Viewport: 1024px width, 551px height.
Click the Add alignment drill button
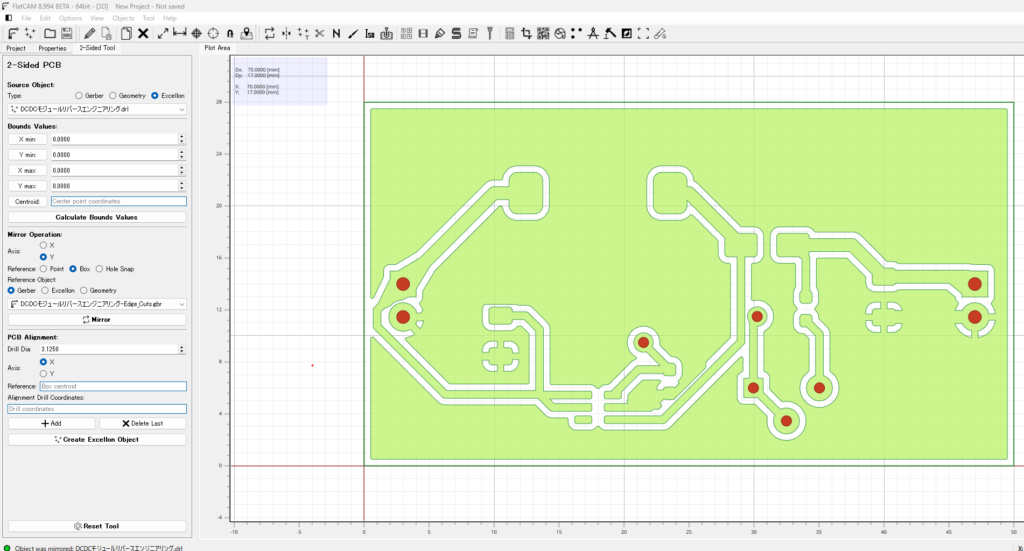(x=52, y=424)
